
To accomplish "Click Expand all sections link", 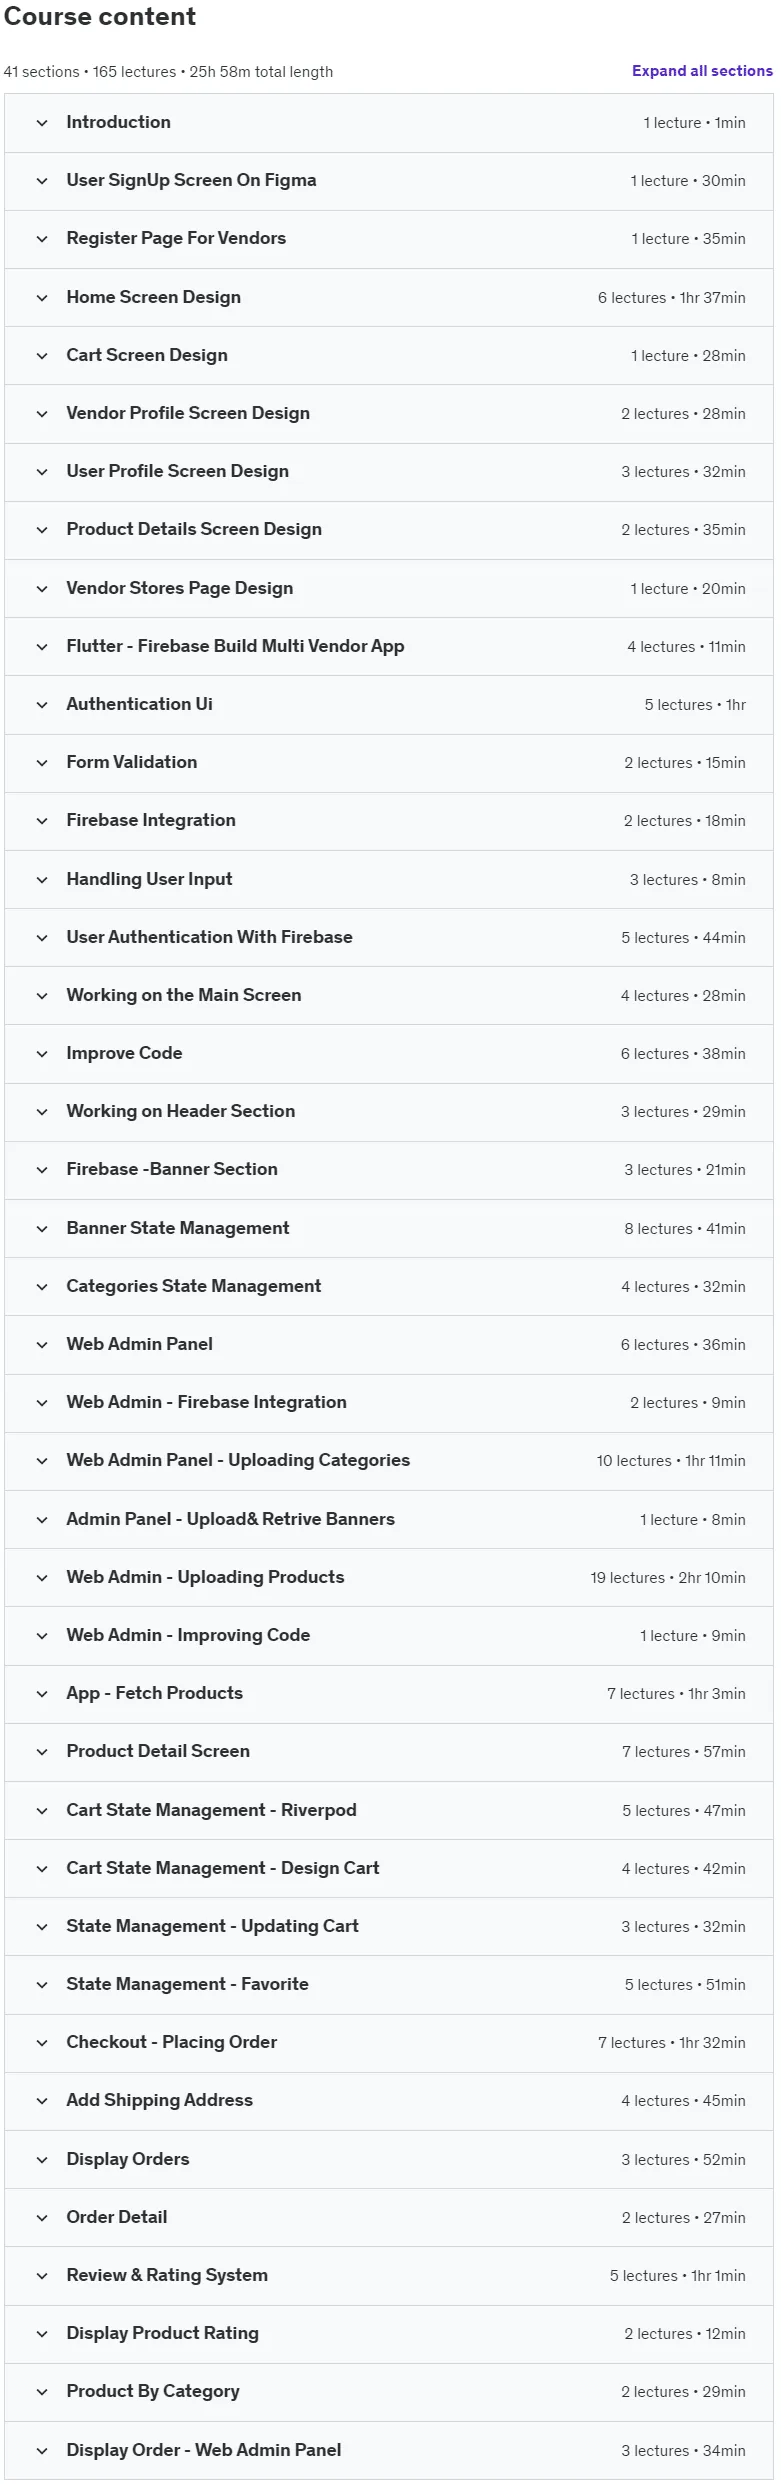I will pyautogui.click(x=702, y=71).
